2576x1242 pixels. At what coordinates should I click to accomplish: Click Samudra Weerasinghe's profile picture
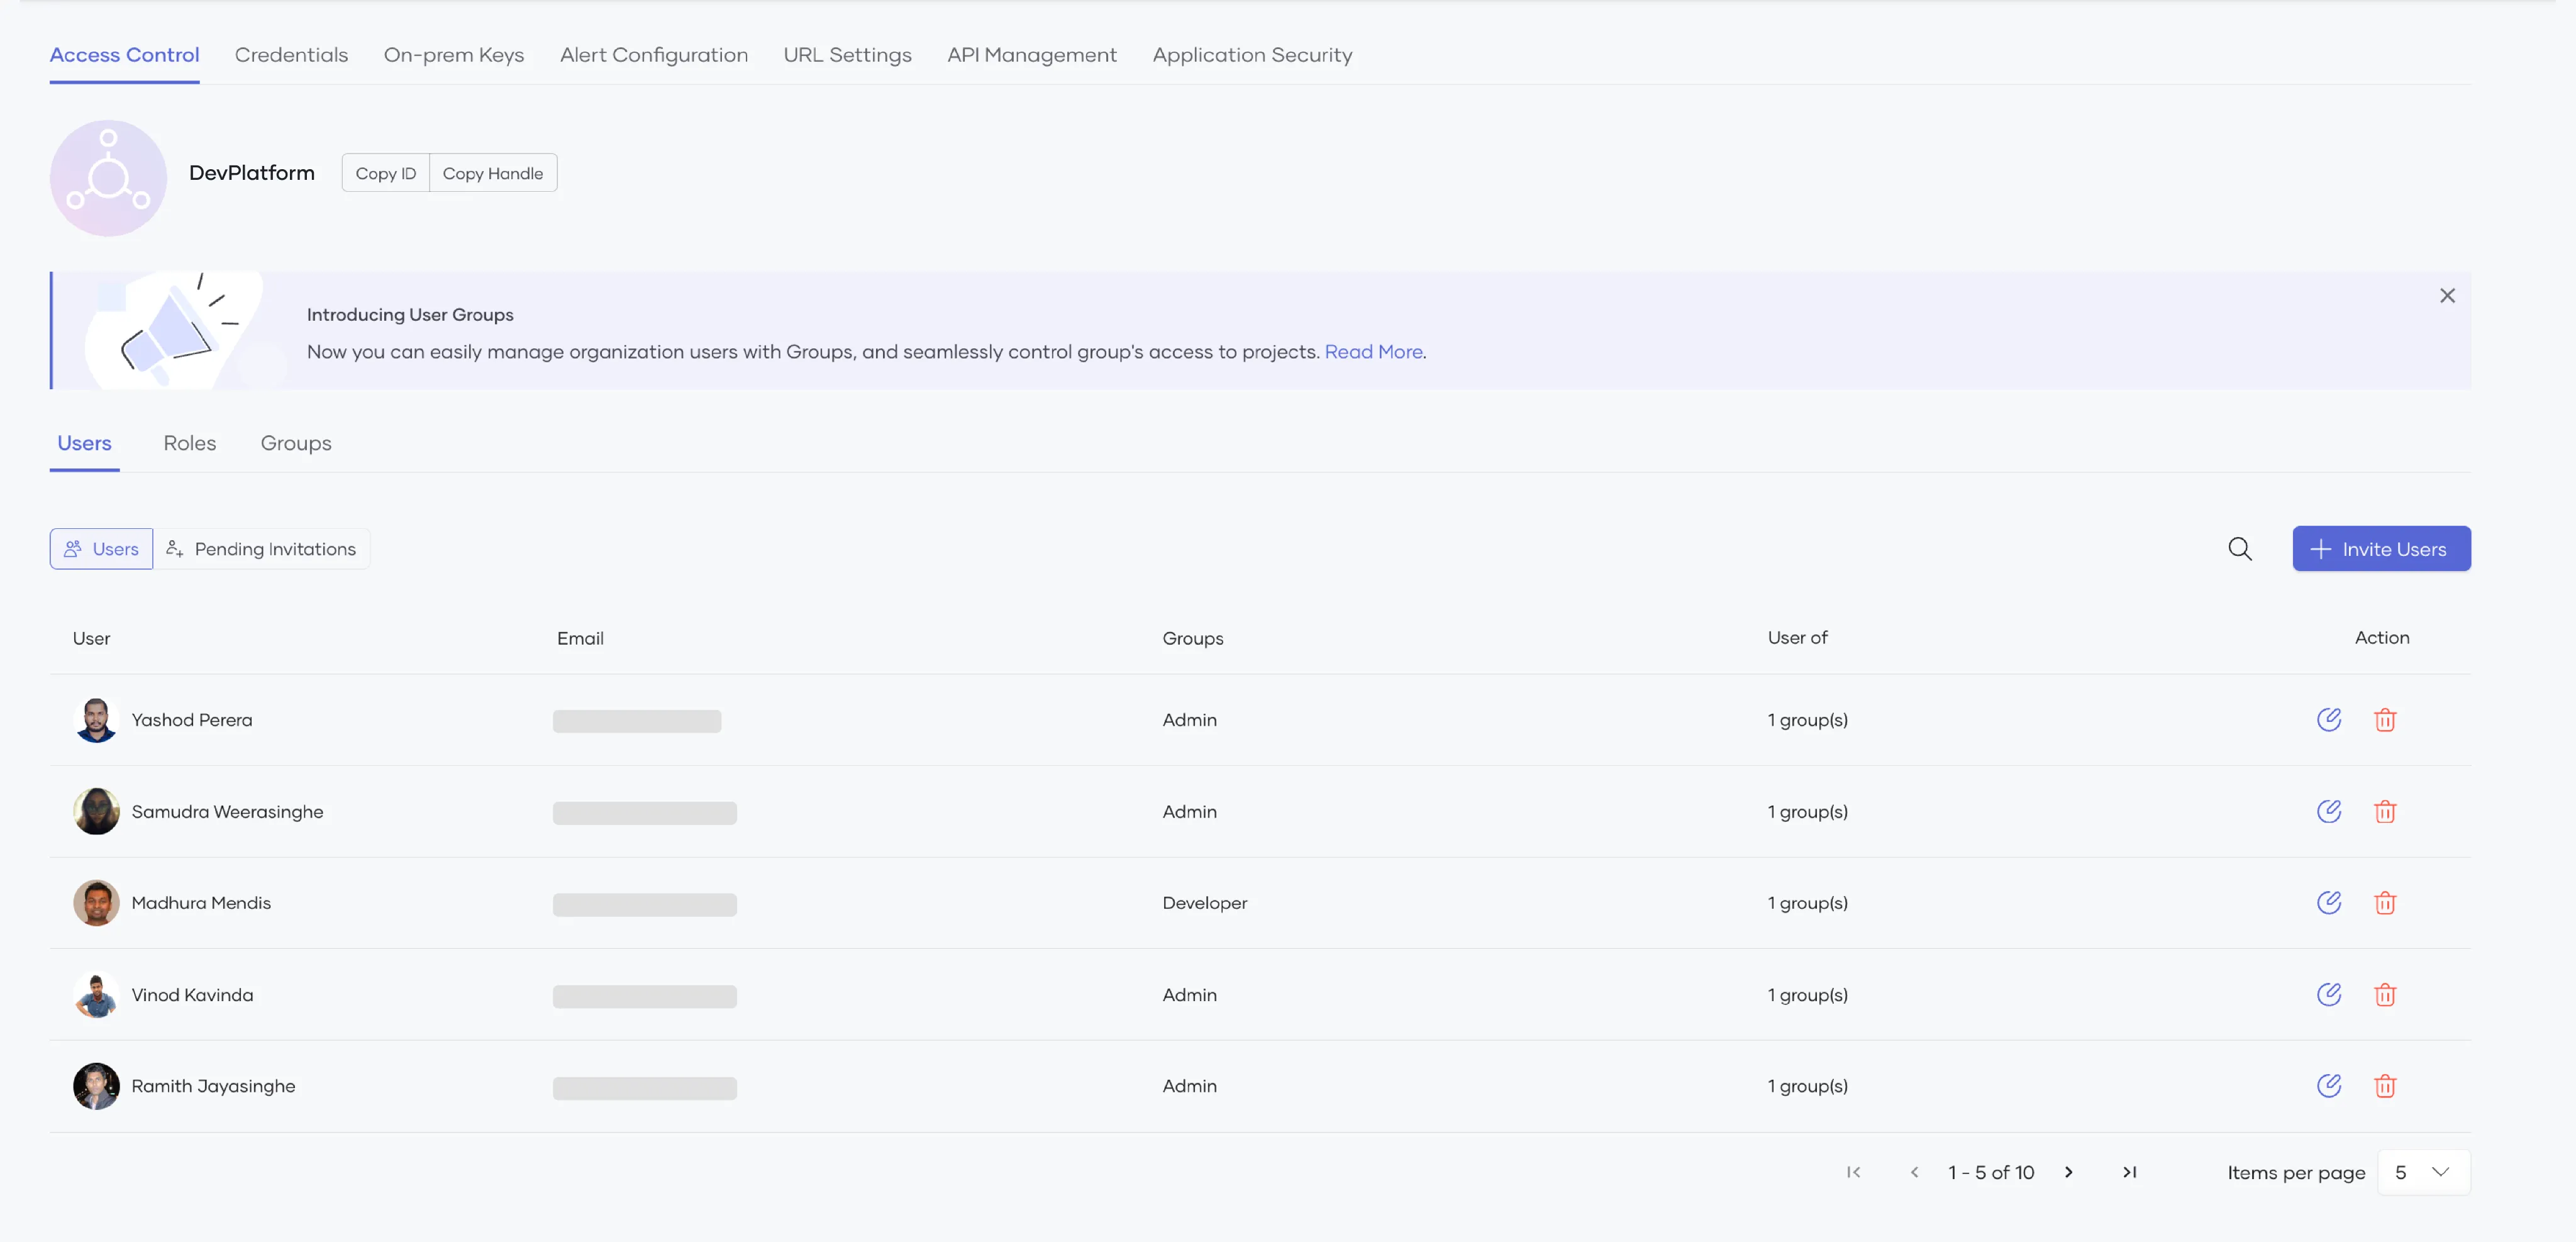tap(96, 811)
